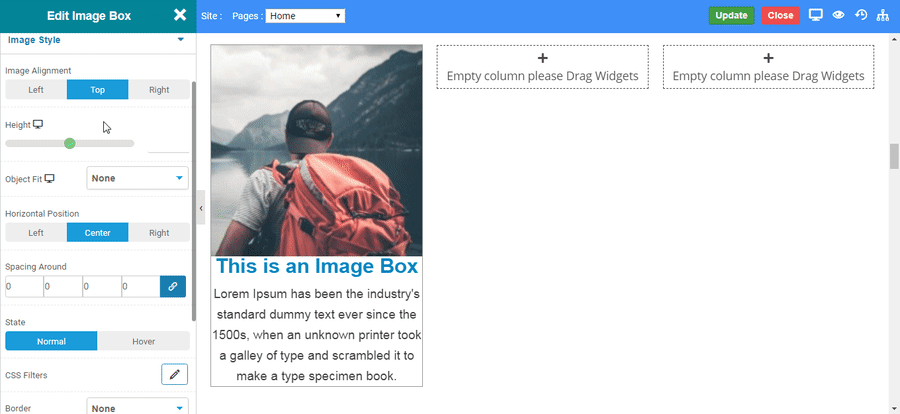Switch State to Normal

pyautogui.click(x=52, y=341)
